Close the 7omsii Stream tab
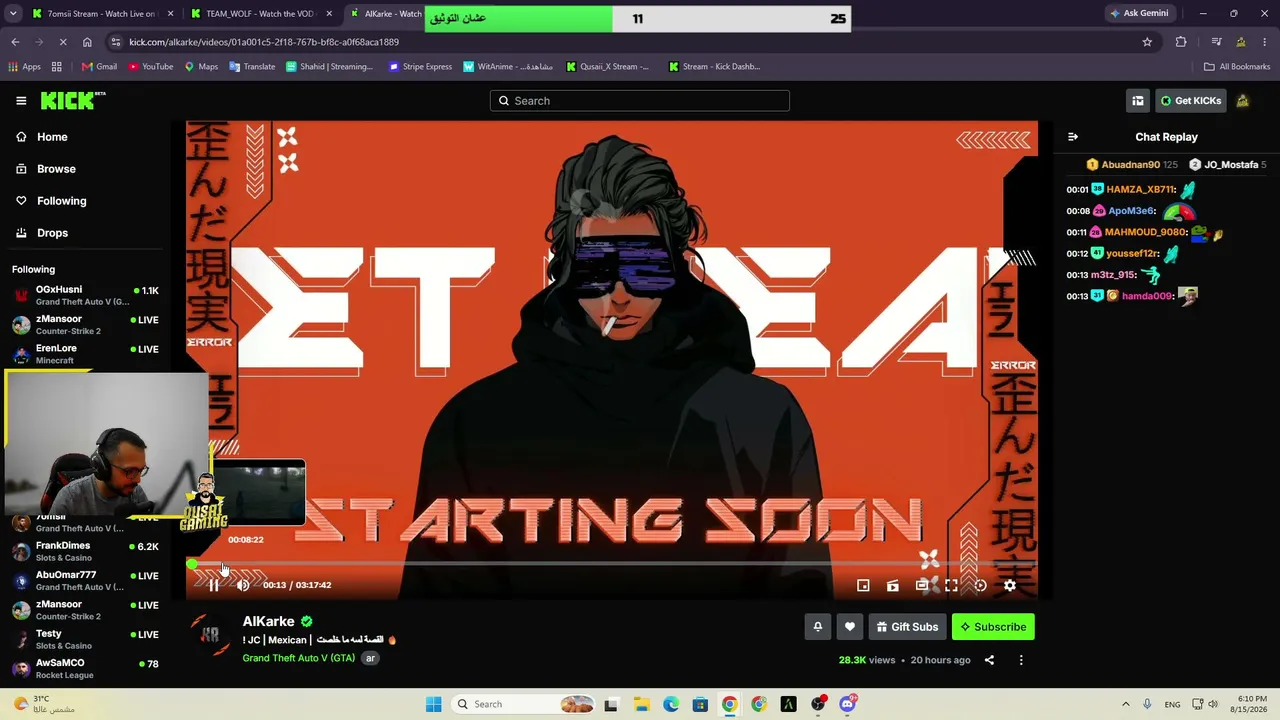The image size is (1280, 720). (x=171, y=14)
